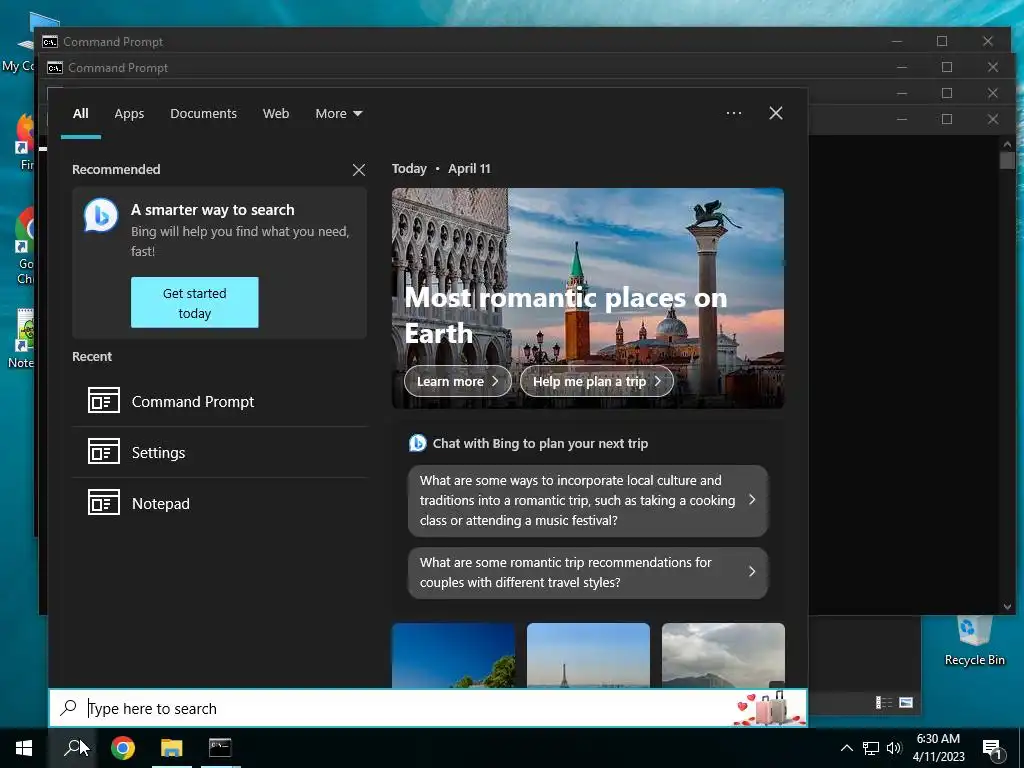Click the luggage hearts search highlight icon
The width and height of the screenshot is (1024, 768).
coord(769,708)
